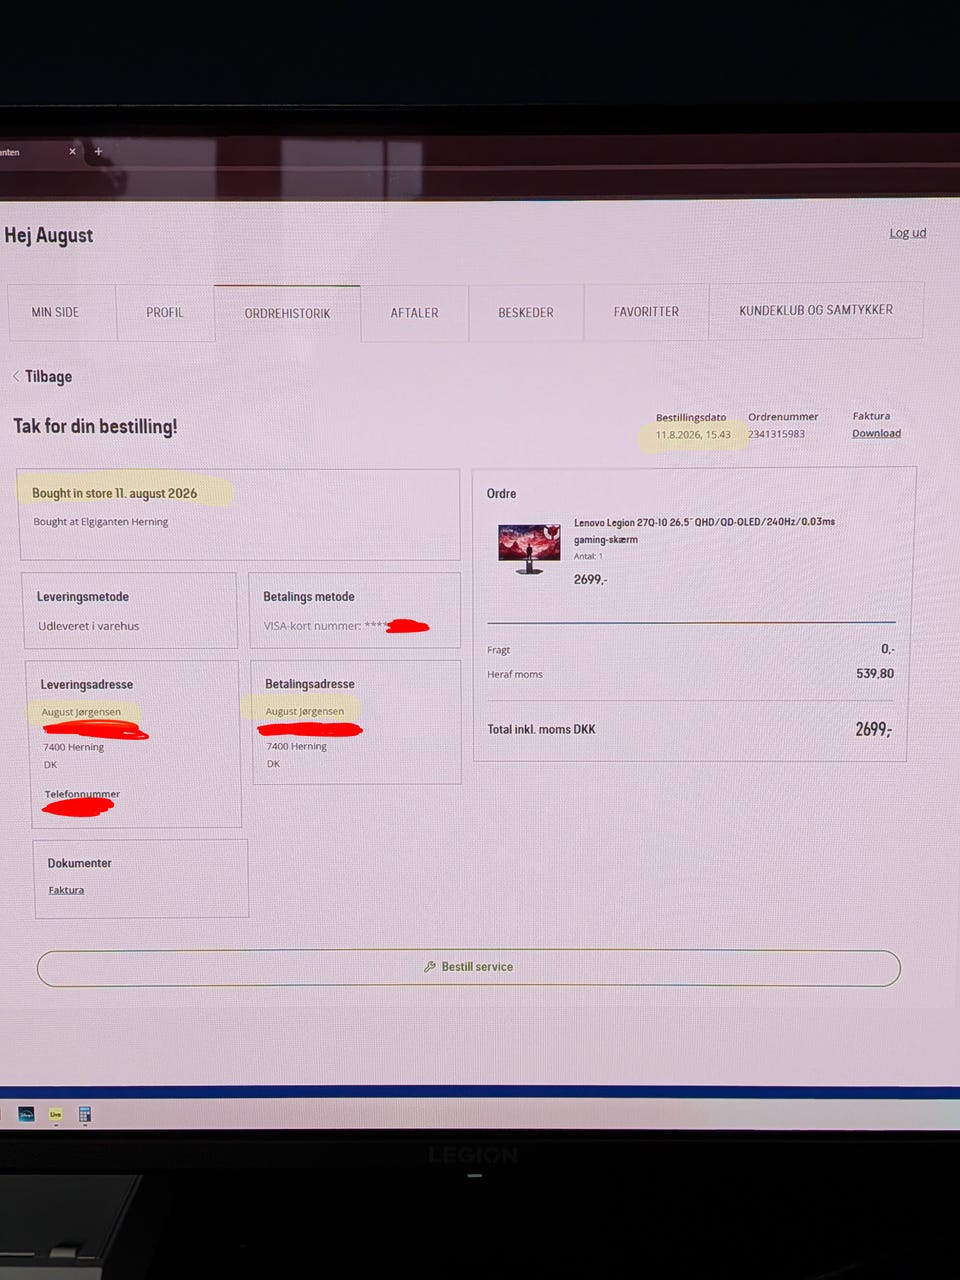Click 7400 Herning under Leveringsadresse
Viewport: 960px width, 1280px height.
pos(73,747)
